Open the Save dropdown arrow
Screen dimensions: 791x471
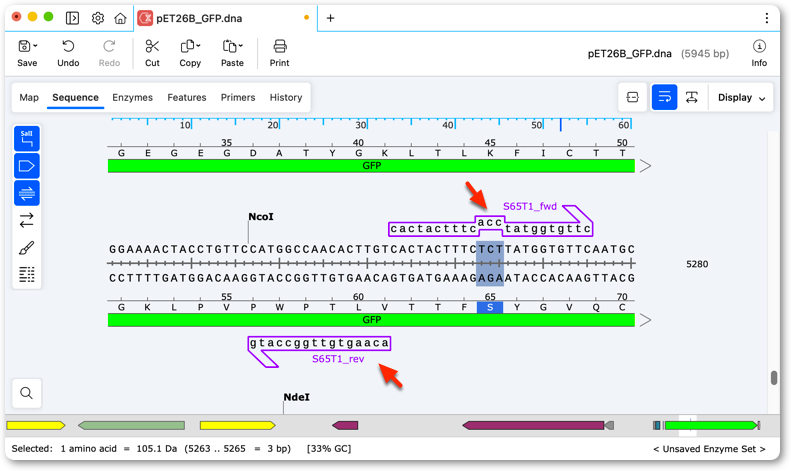tap(35, 46)
